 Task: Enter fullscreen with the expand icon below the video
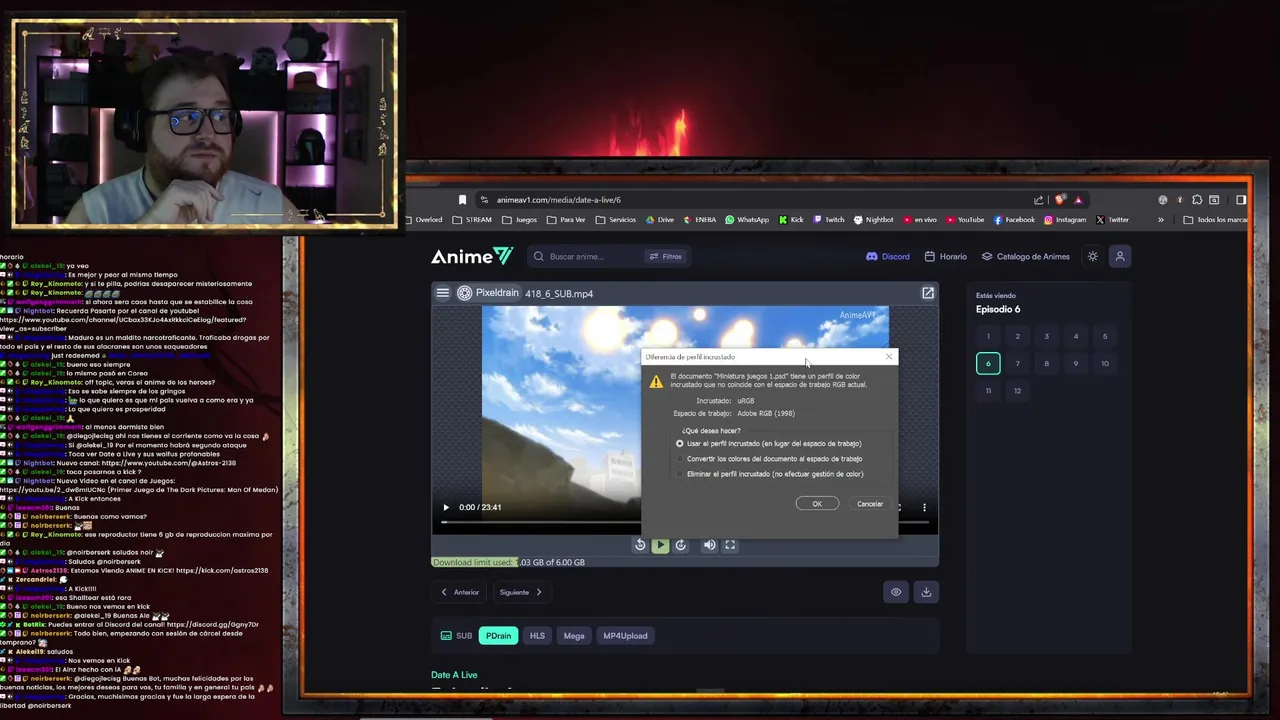tap(730, 545)
